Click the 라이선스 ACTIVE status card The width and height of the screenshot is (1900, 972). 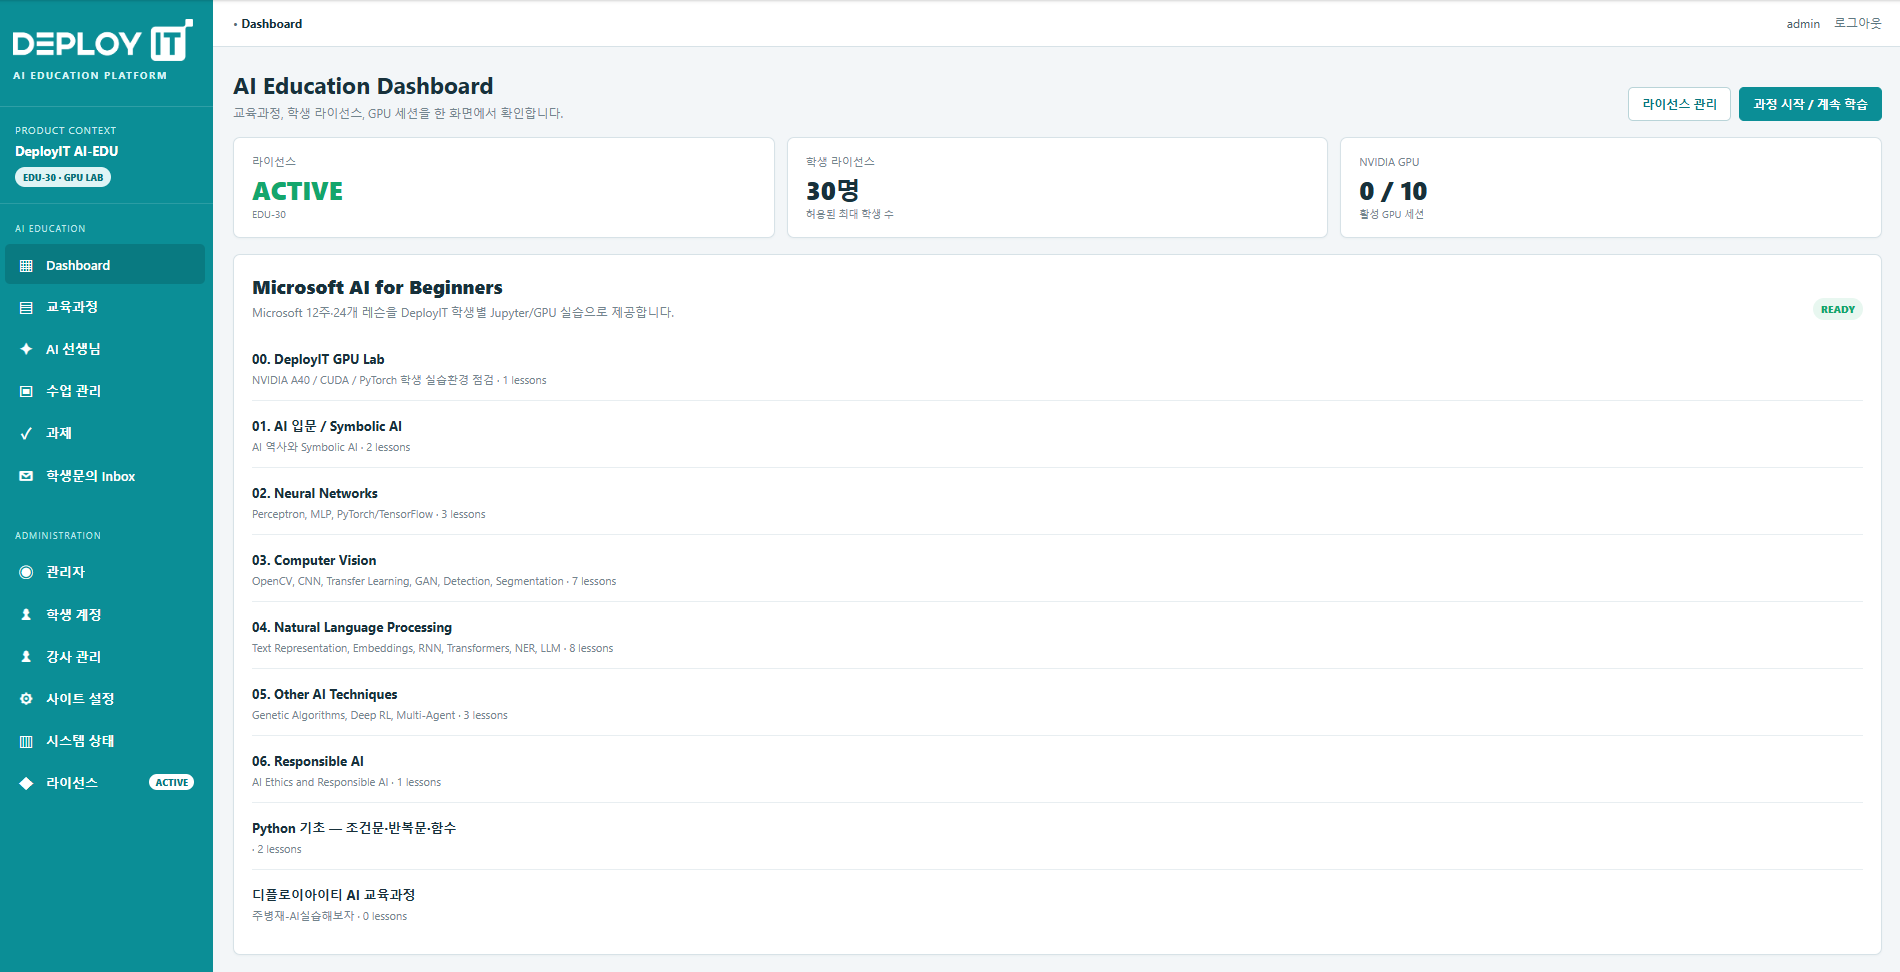pyautogui.click(x=504, y=188)
